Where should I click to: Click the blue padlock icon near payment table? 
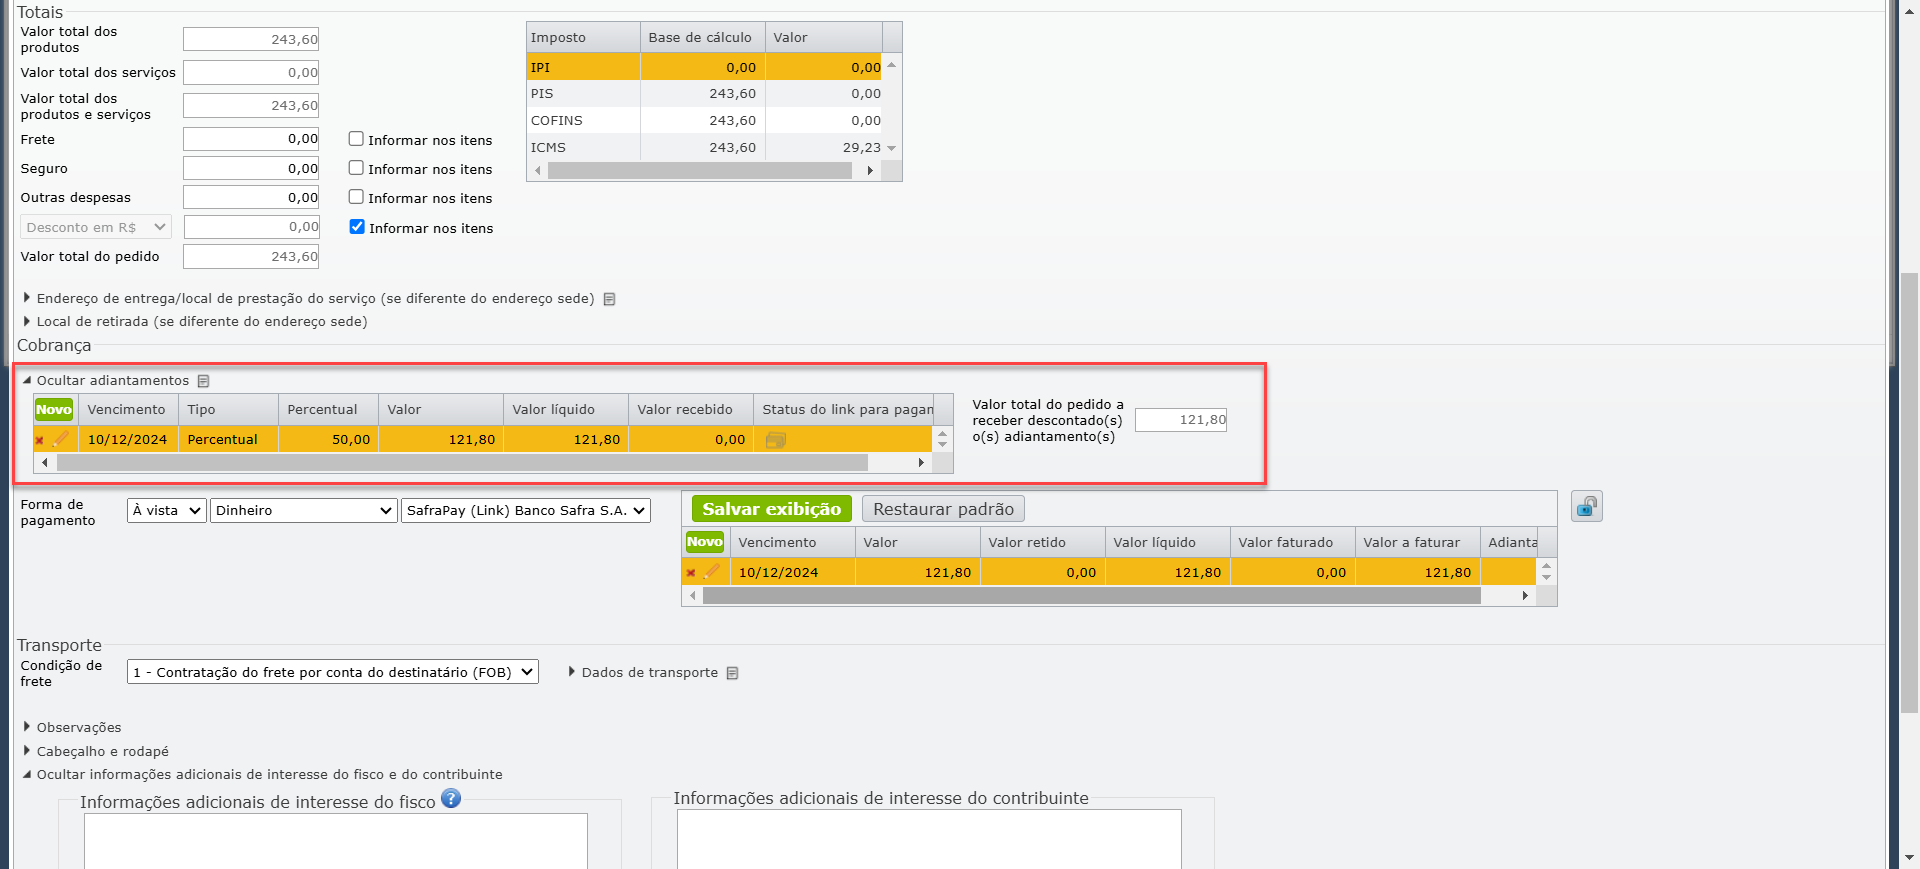pos(1587,507)
